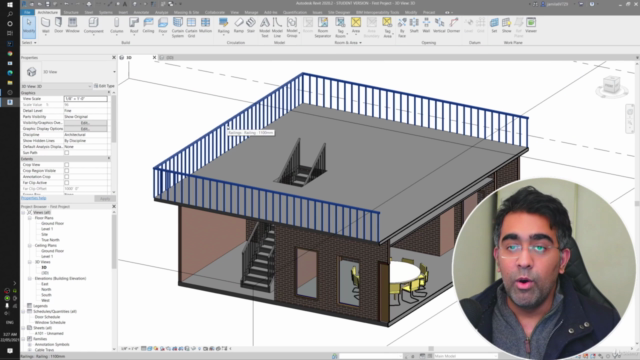
Task: Select the Curtain Grid tool
Action: click(191, 27)
